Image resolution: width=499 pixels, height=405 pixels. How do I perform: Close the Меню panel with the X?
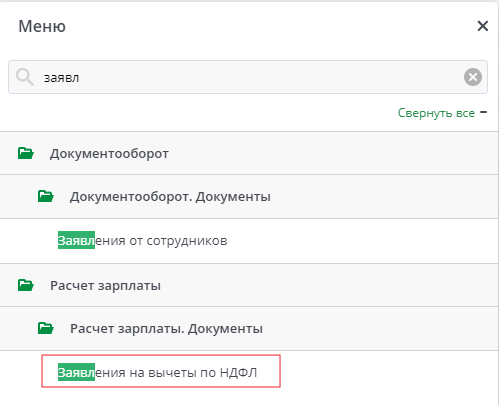(x=482, y=26)
